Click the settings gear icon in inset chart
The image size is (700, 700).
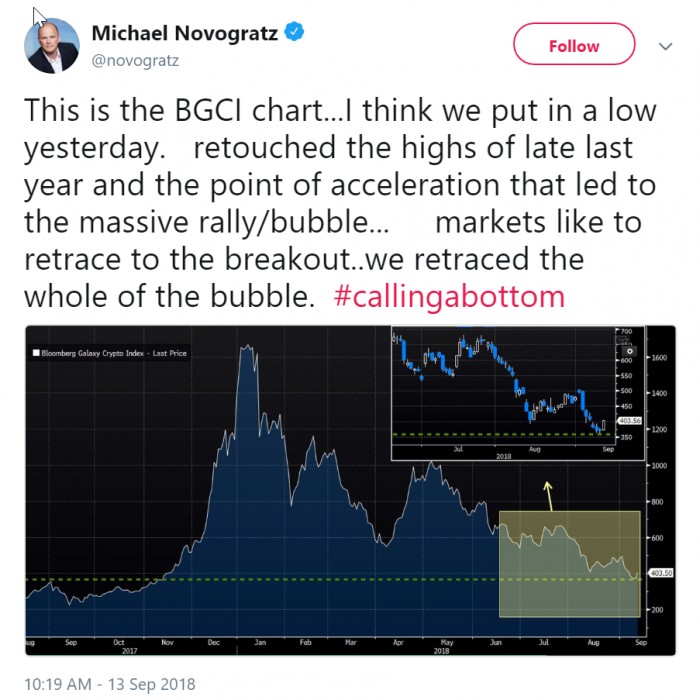(x=629, y=351)
